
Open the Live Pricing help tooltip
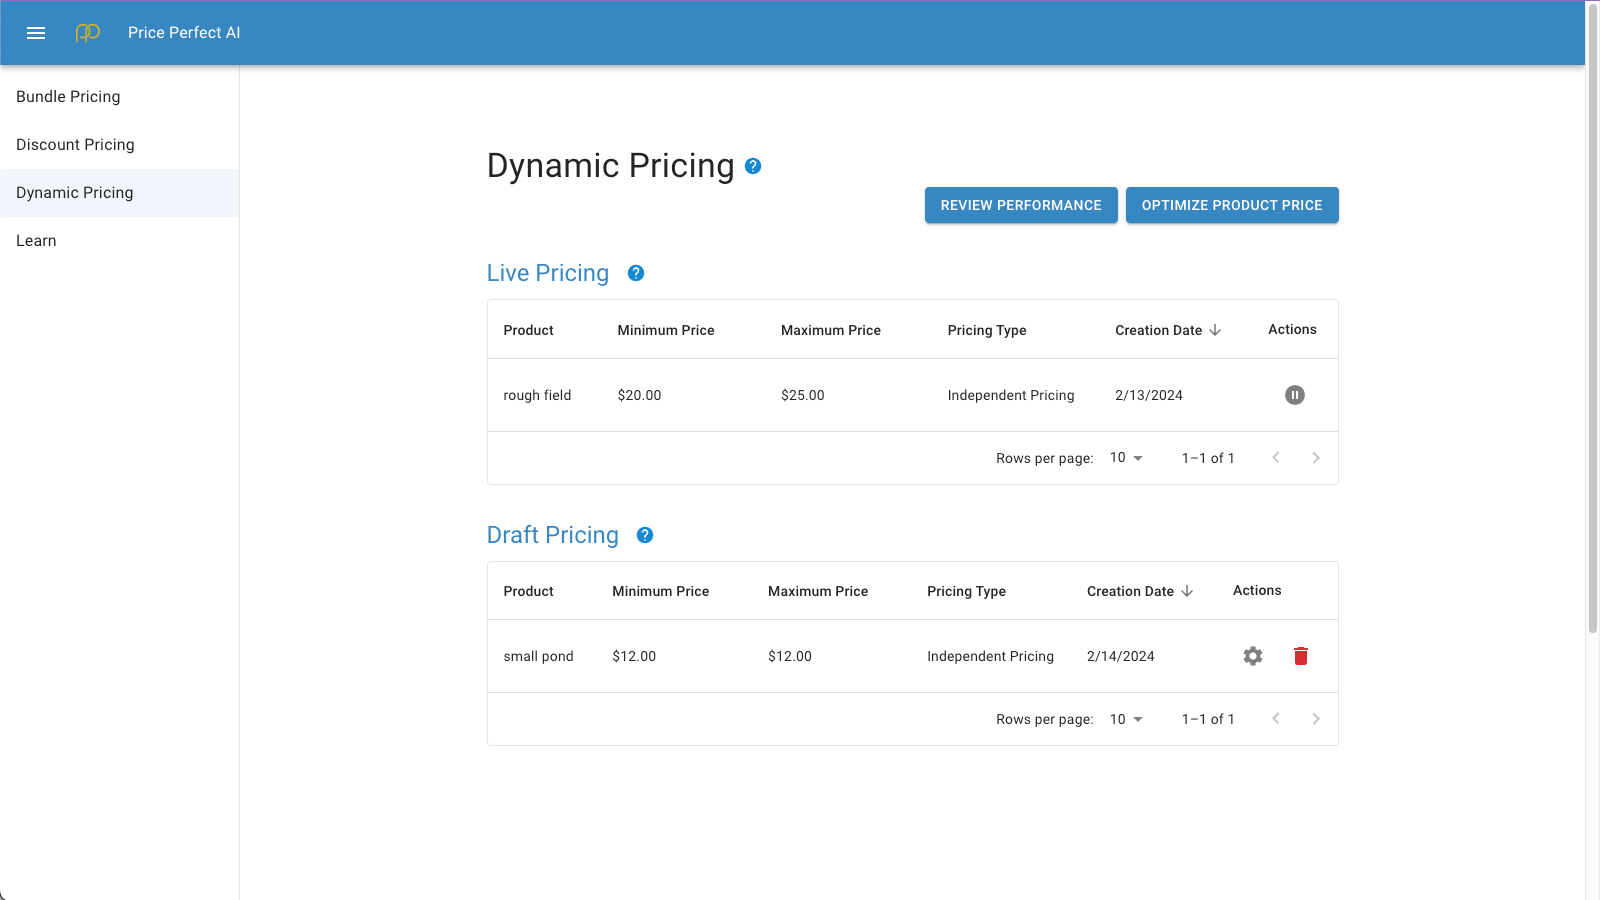[x=636, y=272]
